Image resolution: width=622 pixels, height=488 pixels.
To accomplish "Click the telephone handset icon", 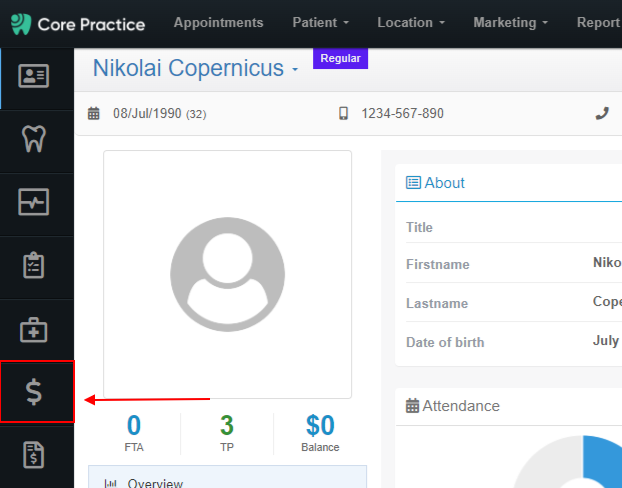I will coord(602,113).
